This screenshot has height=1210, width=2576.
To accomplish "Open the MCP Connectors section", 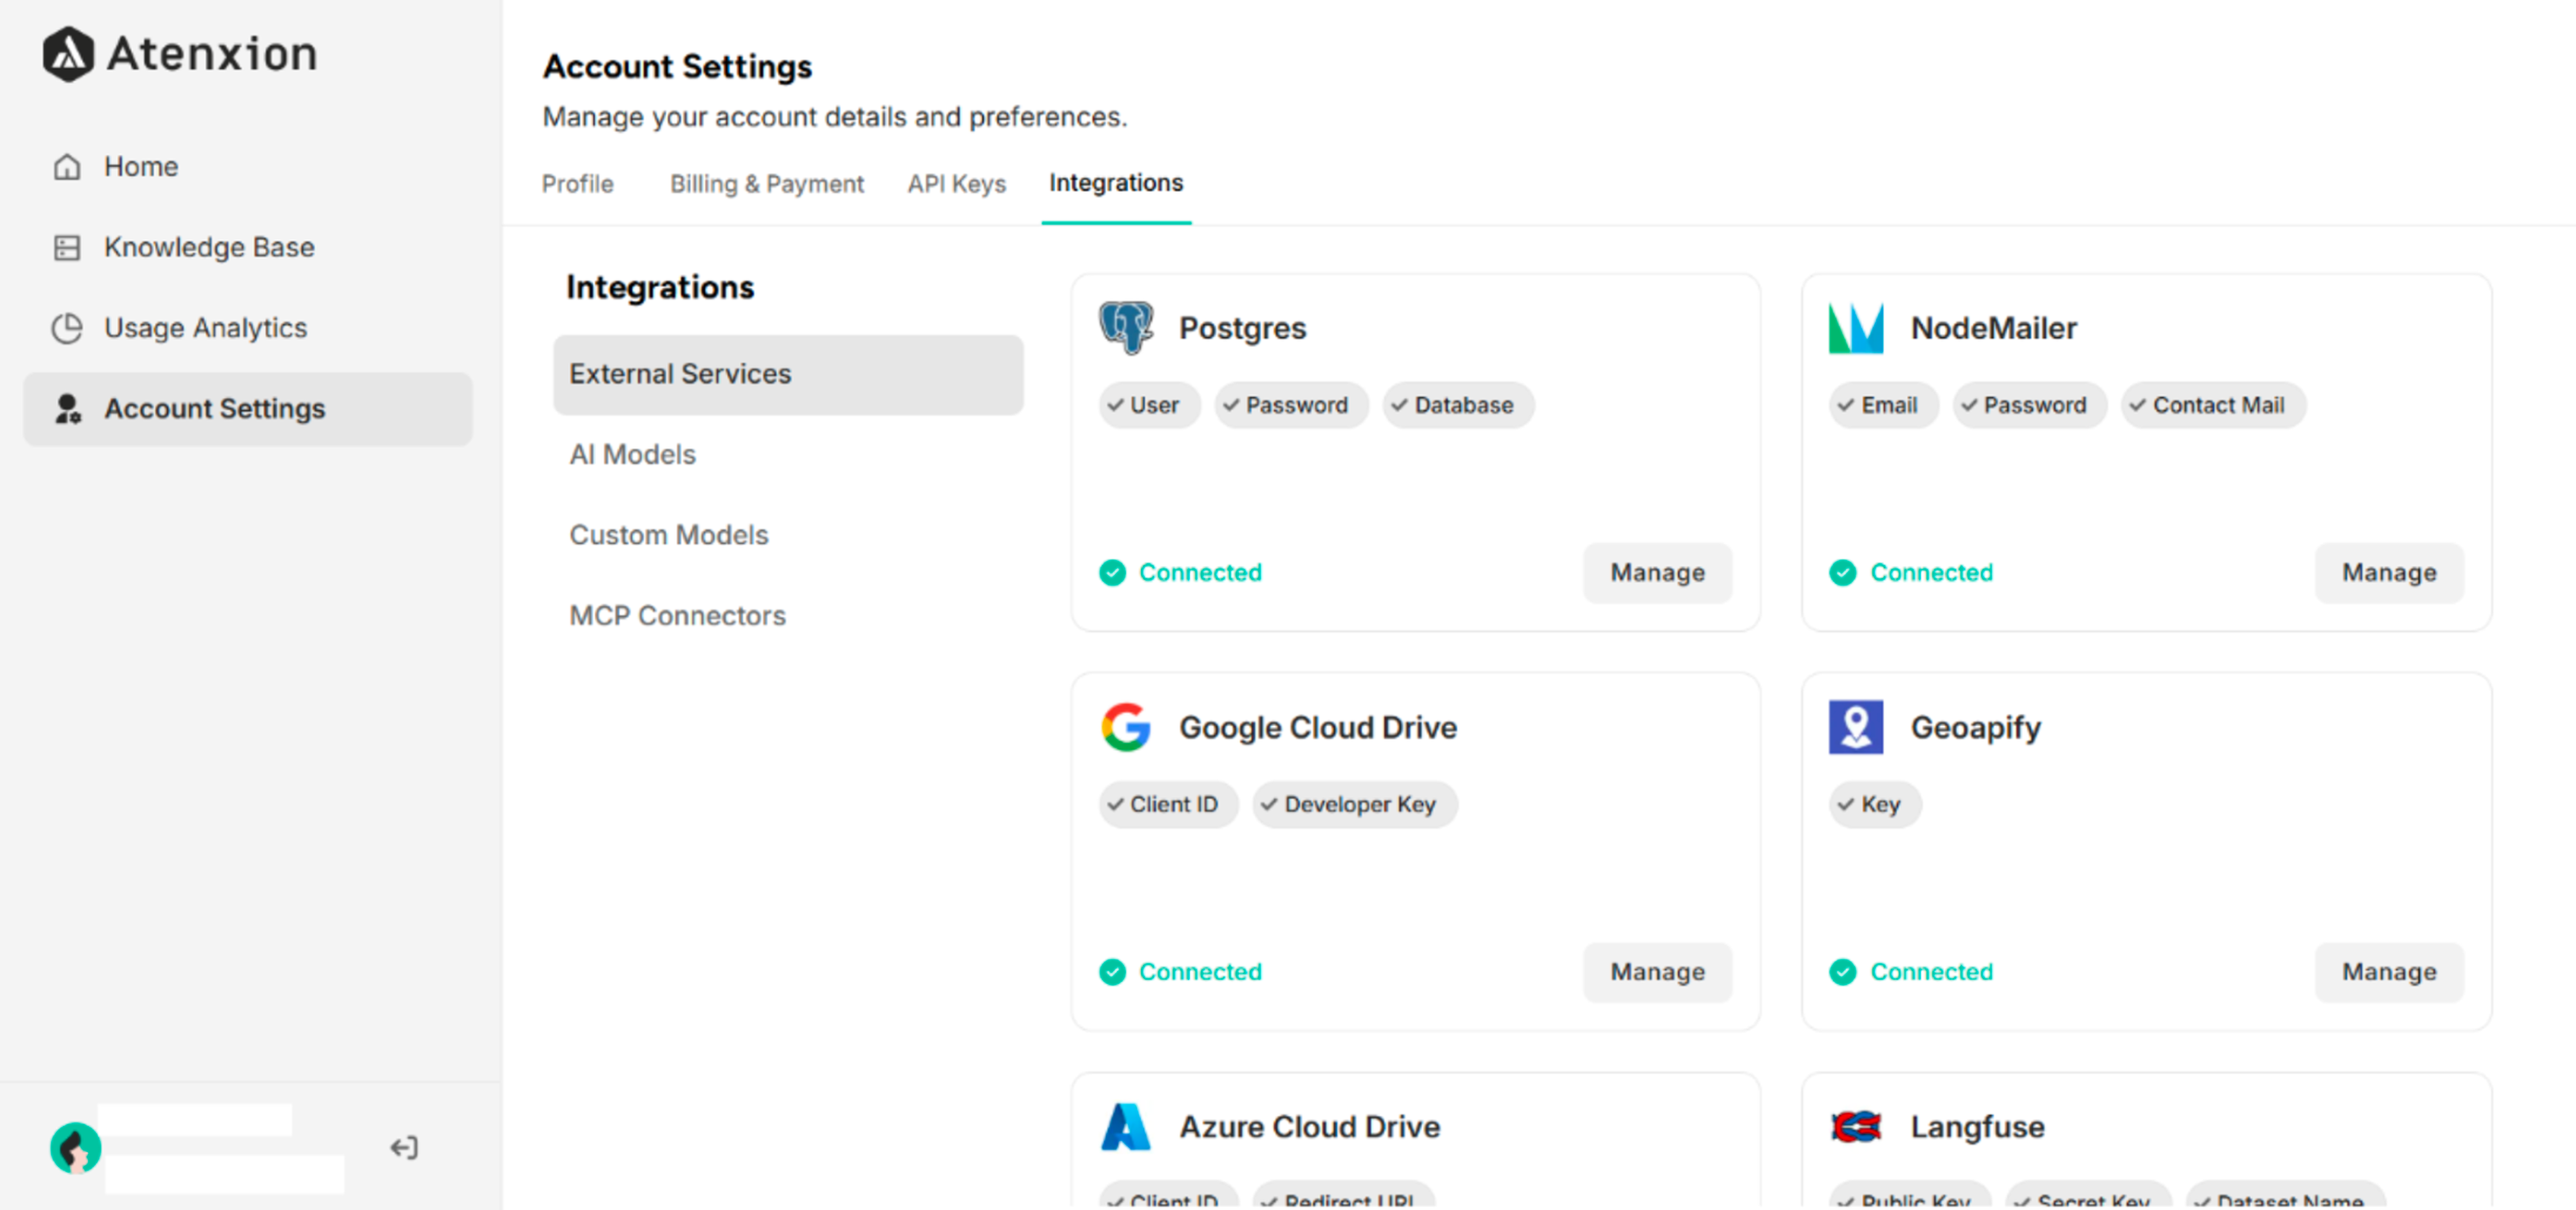I will click(677, 615).
